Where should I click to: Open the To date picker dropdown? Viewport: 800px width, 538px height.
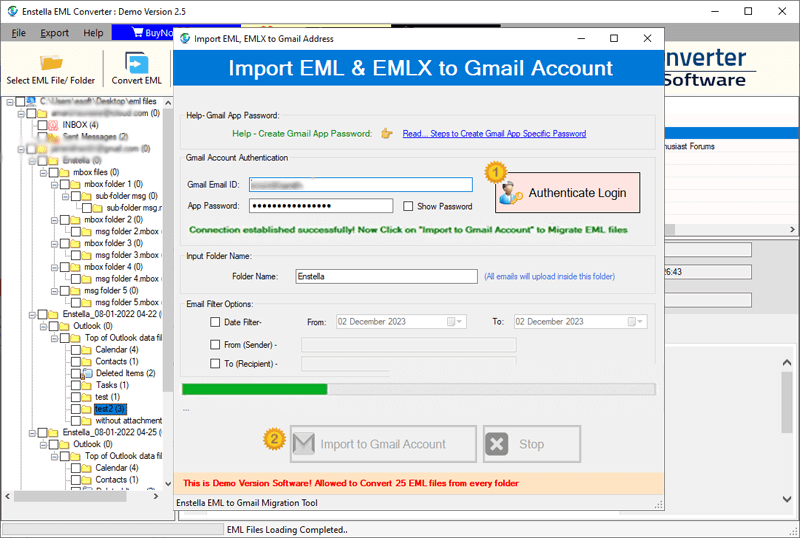tap(636, 322)
